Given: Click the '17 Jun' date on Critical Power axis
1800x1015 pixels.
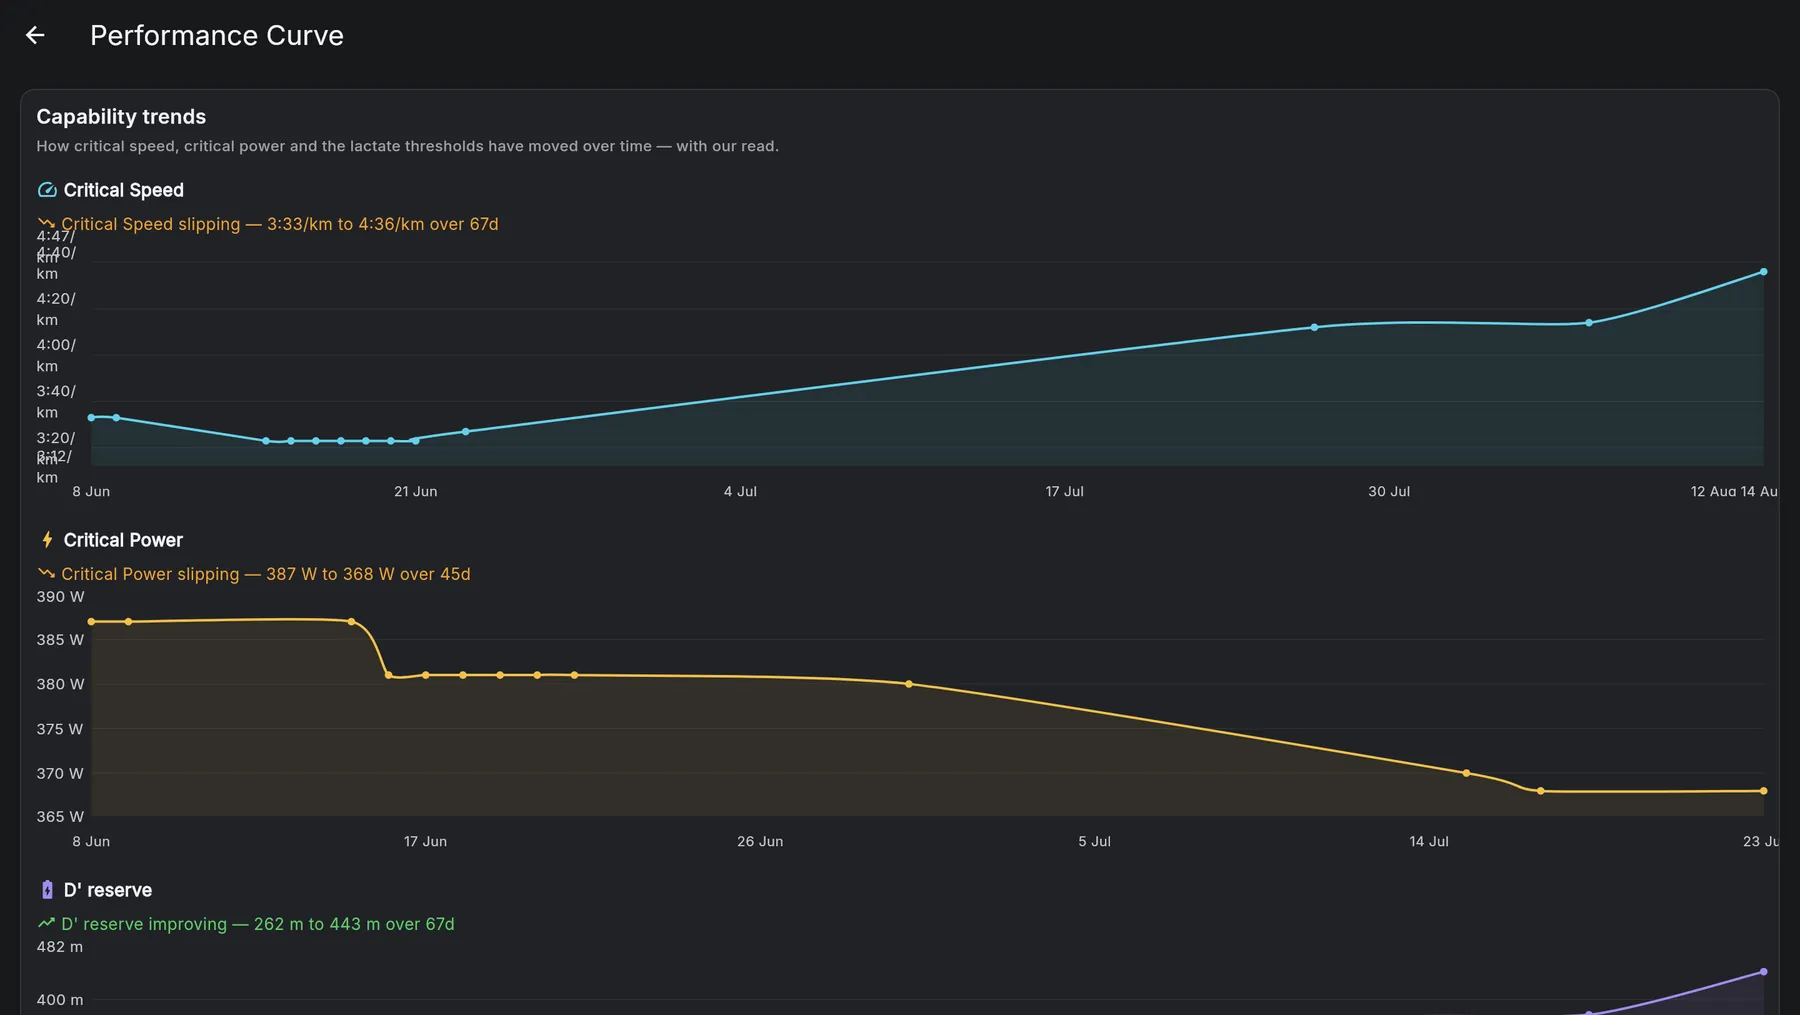Looking at the screenshot, I should tap(425, 842).
